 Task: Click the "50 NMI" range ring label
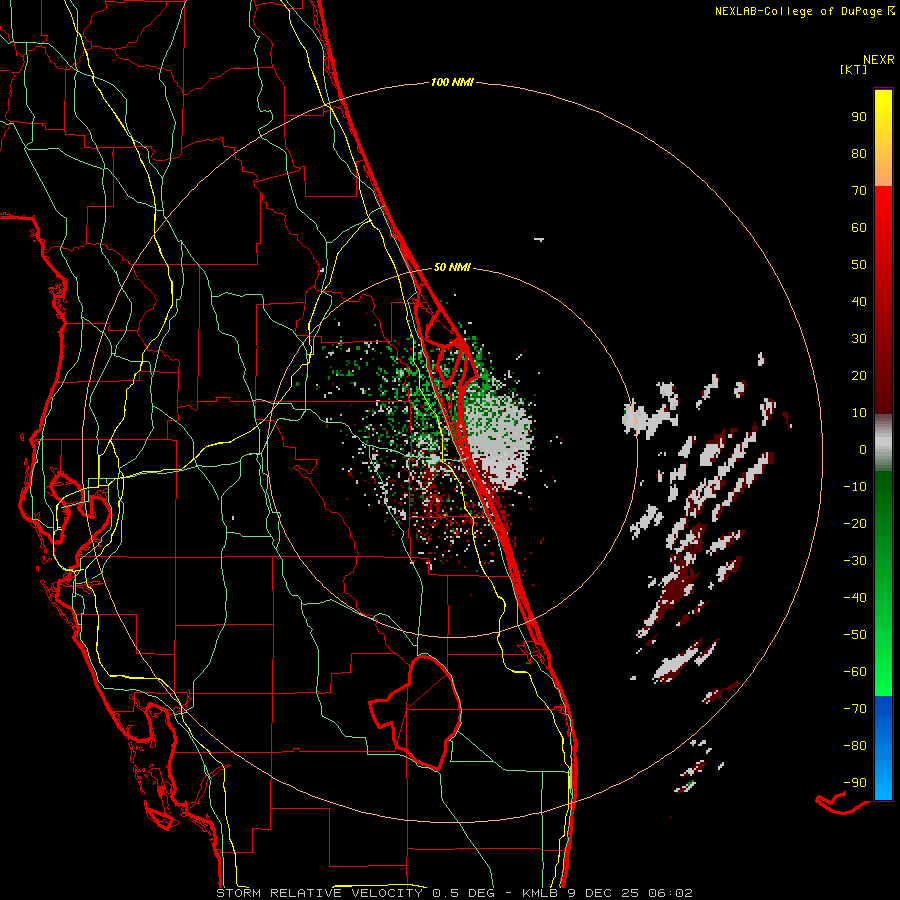pos(452,267)
